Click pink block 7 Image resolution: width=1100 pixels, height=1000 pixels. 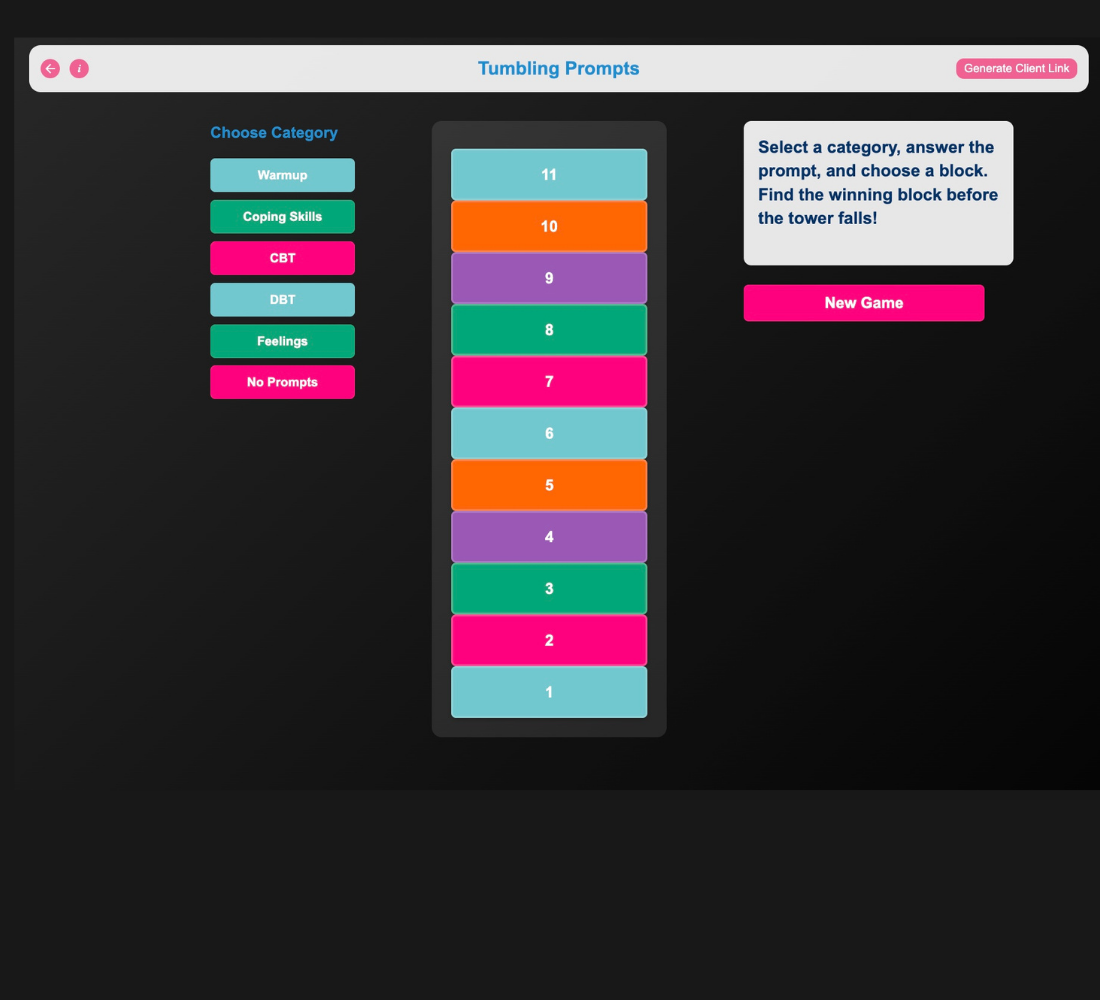549,382
